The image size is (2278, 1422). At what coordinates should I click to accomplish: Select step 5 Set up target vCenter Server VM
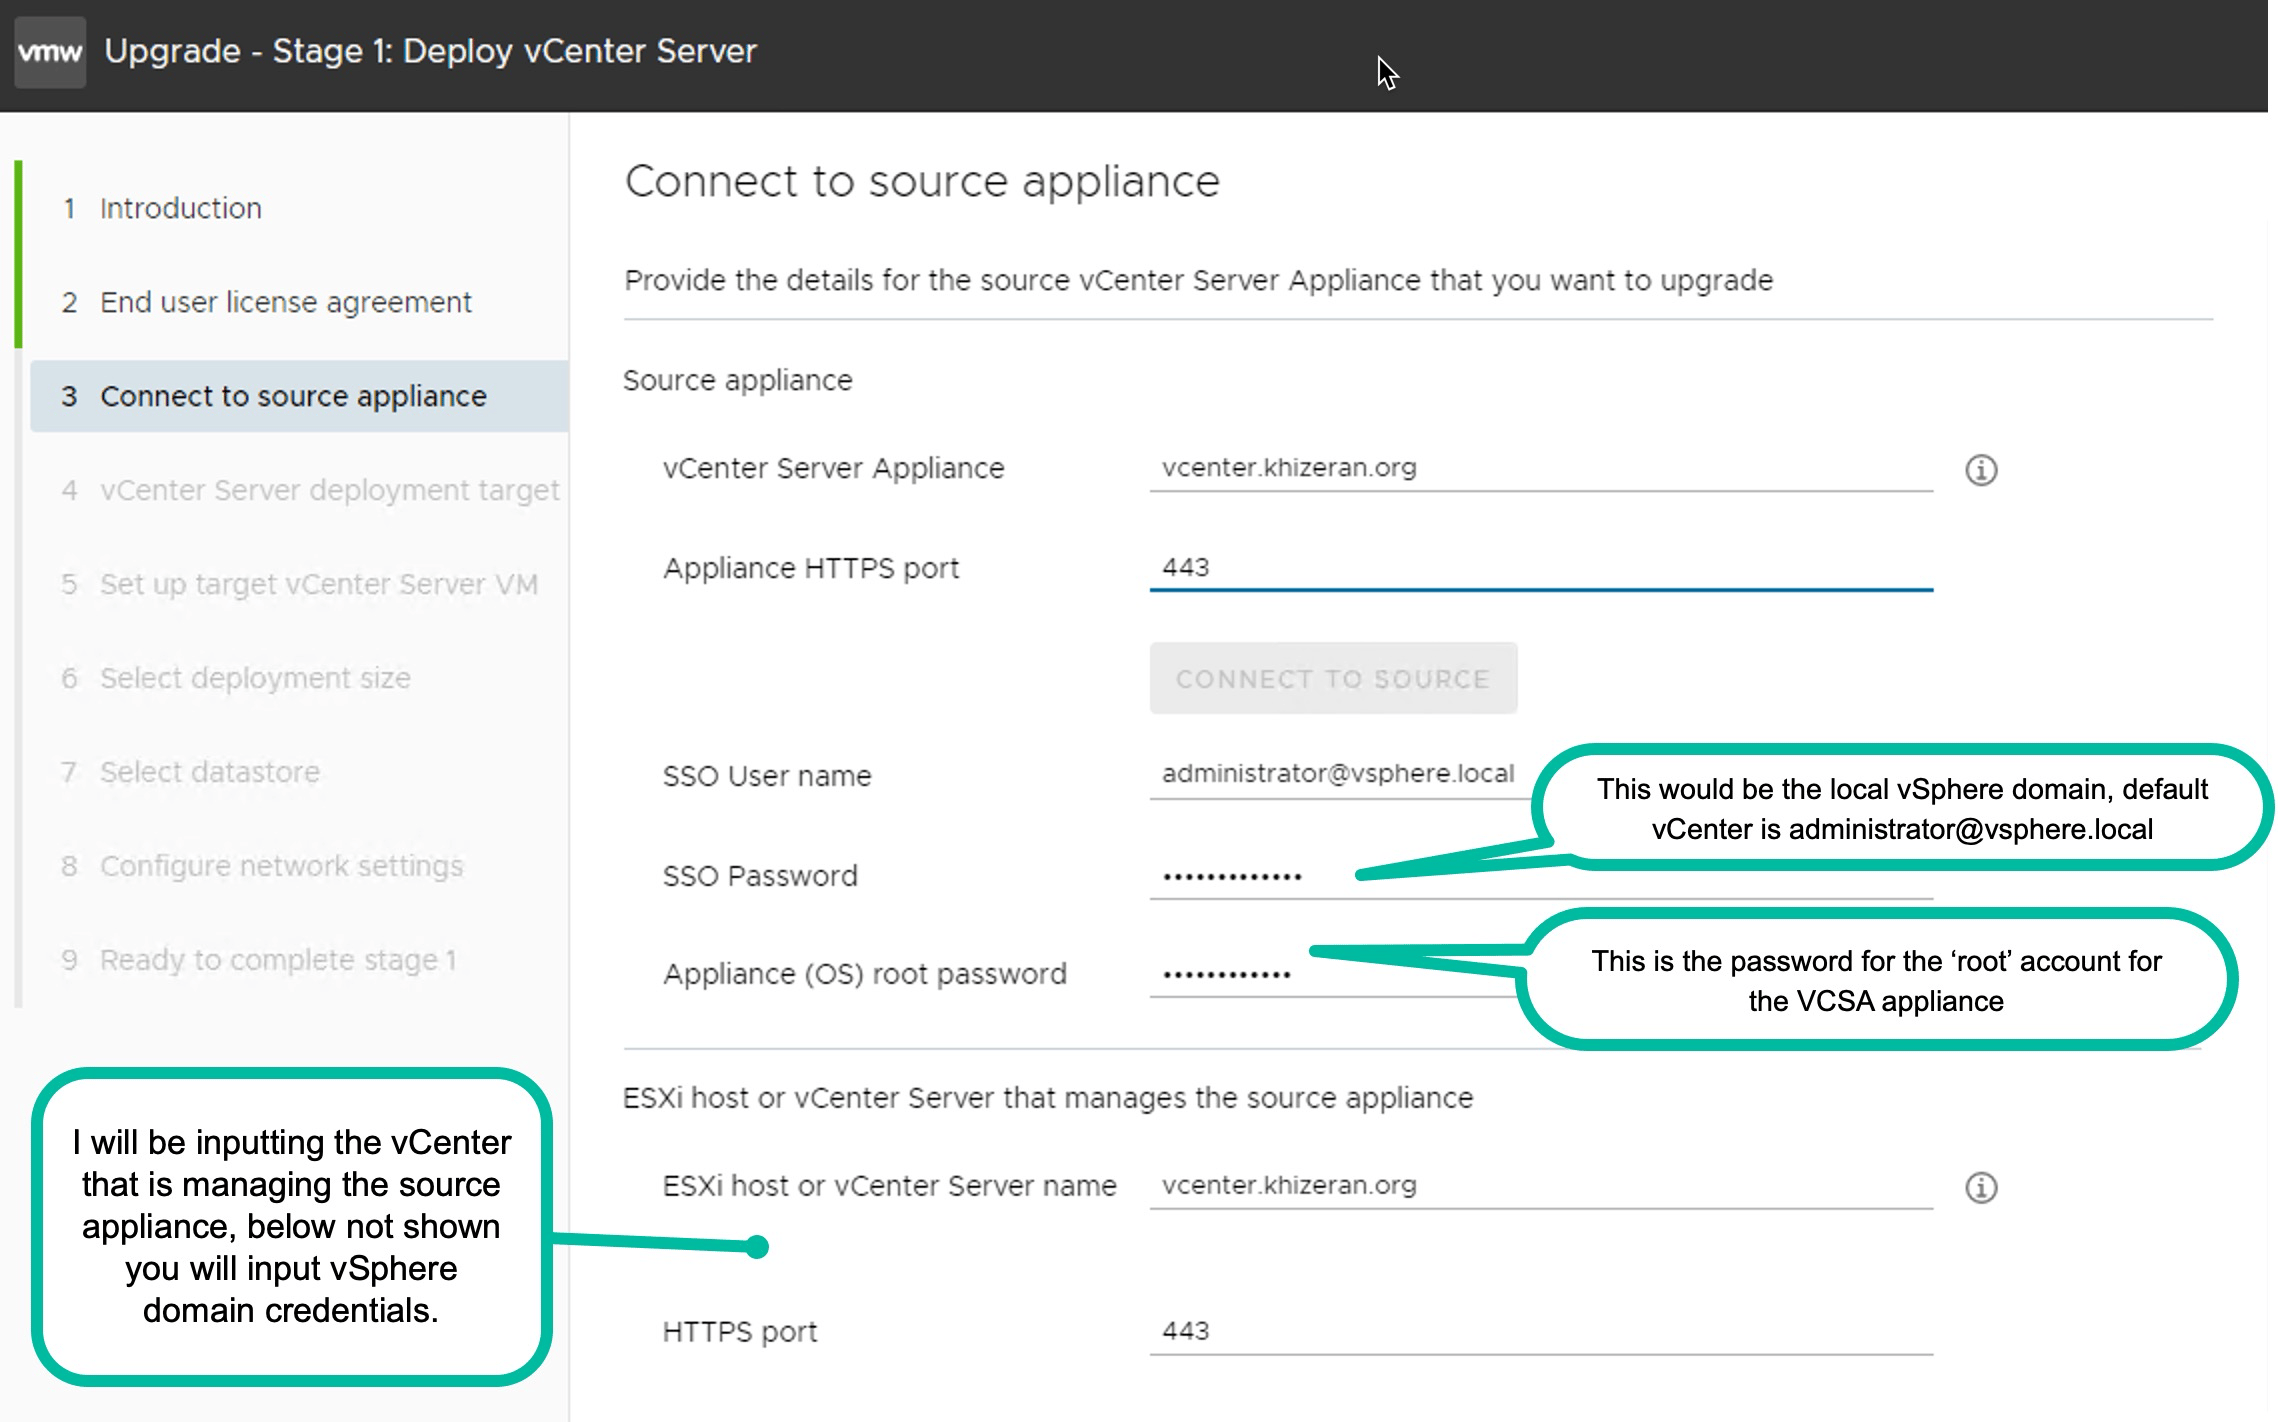tap(298, 584)
